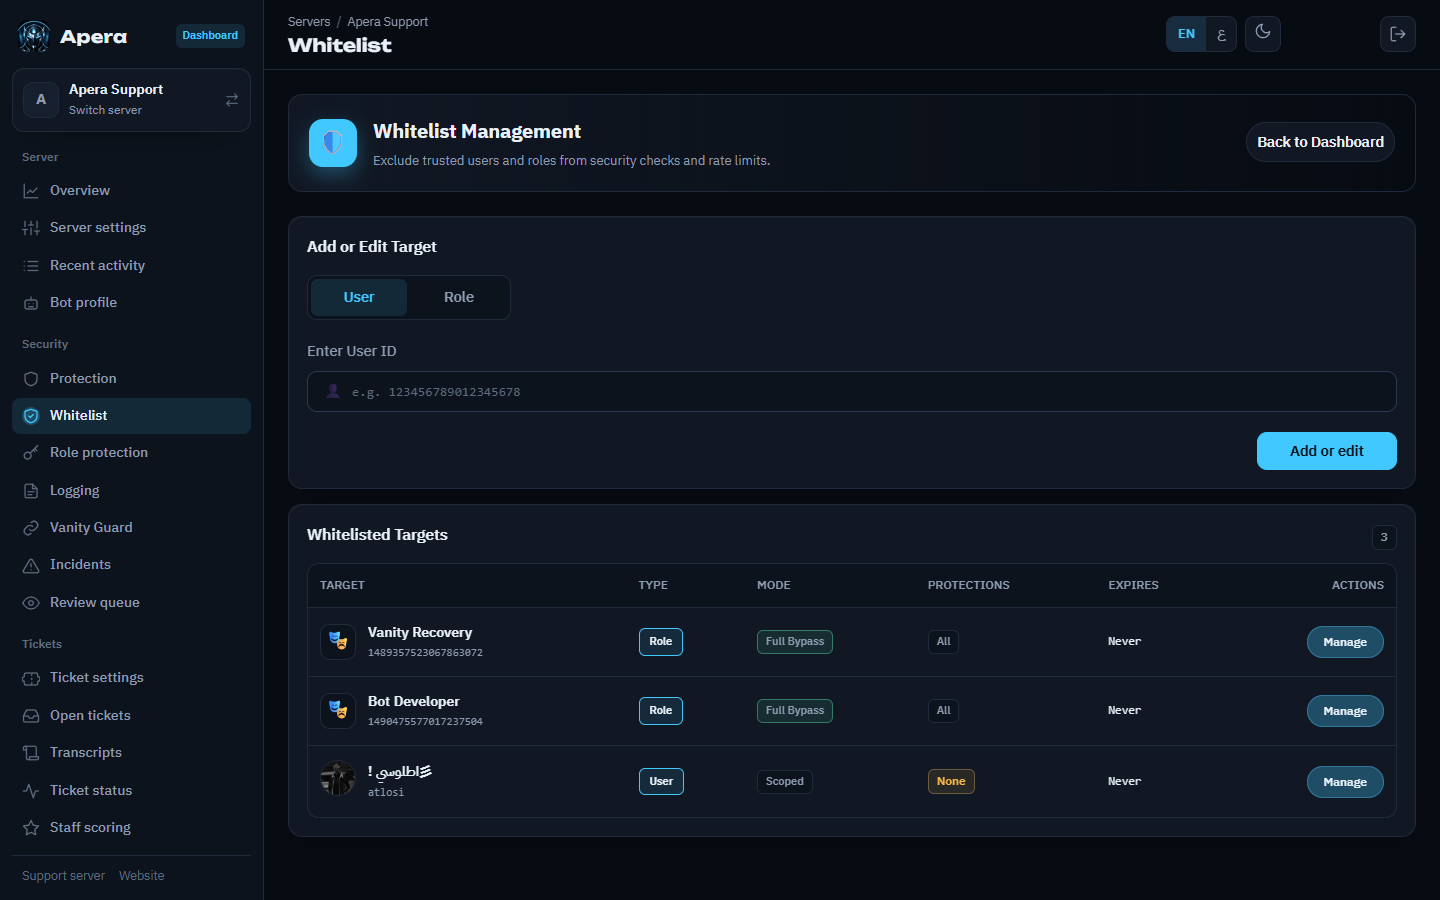The width and height of the screenshot is (1440, 900).
Task: Switch language to Arabic
Action: pos(1221,34)
